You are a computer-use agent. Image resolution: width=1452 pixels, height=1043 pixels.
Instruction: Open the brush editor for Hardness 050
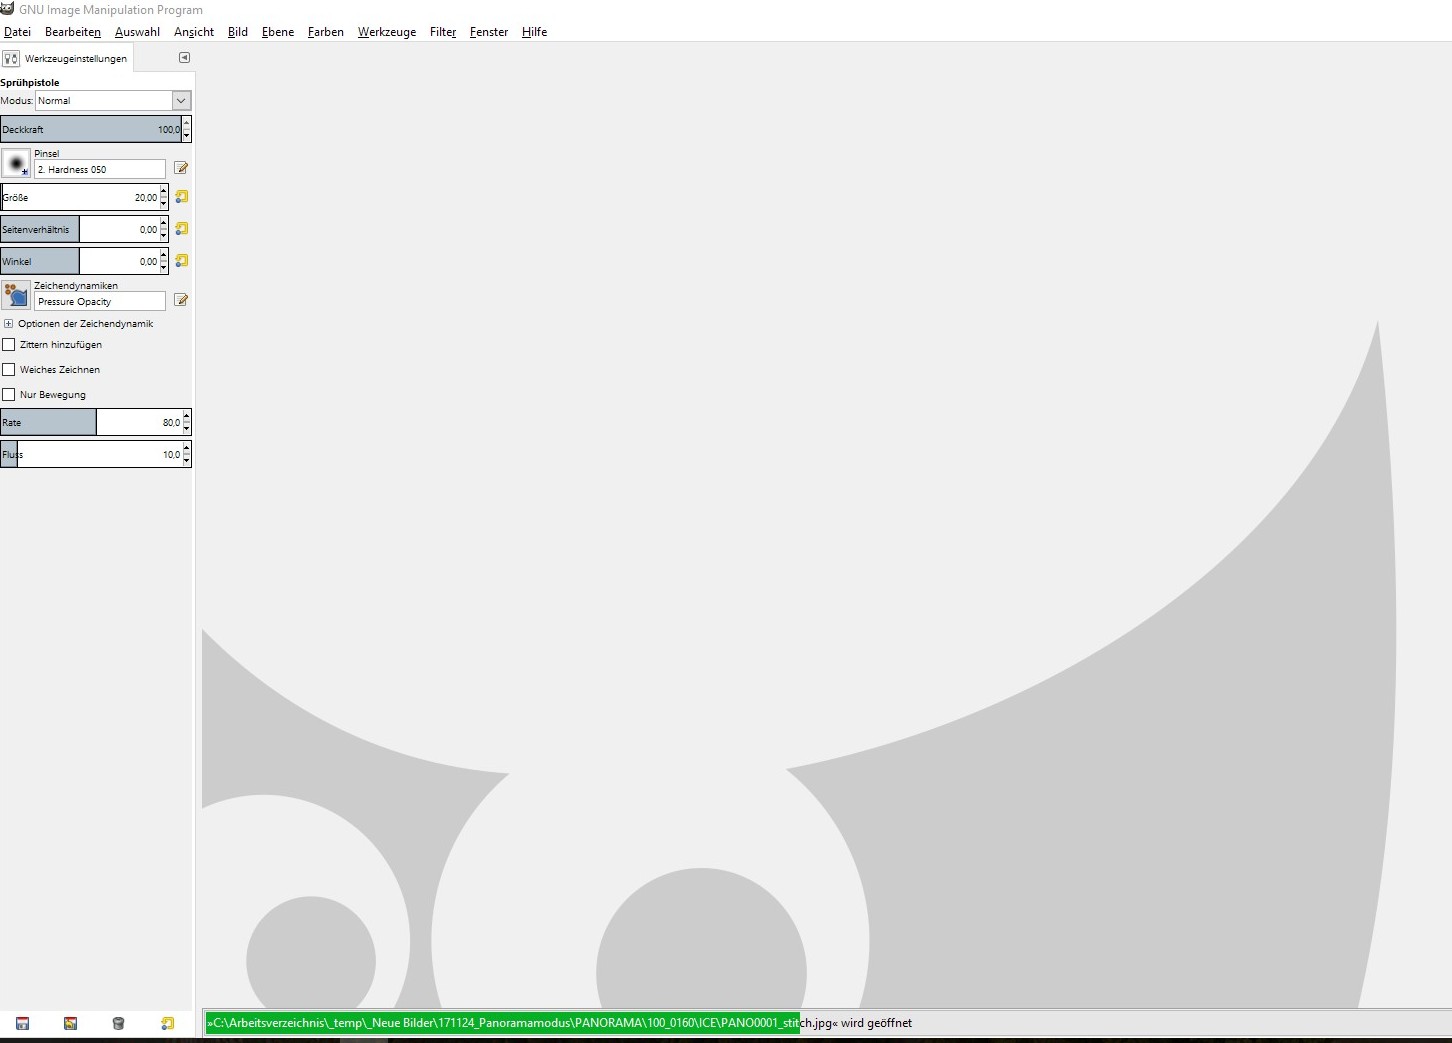pyautogui.click(x=181, y=168)
